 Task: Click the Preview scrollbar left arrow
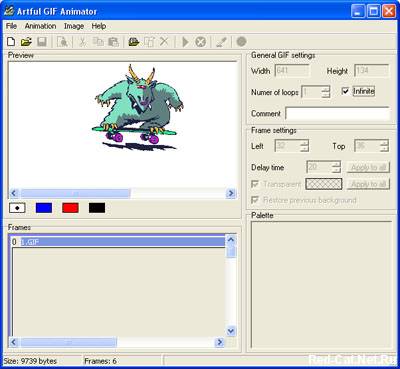14,193
